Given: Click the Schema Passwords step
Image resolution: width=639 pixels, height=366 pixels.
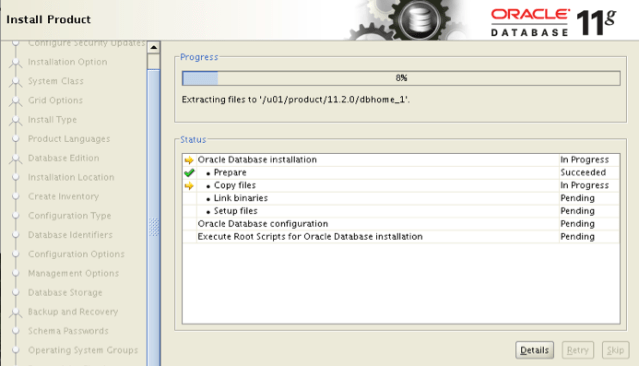Looking at the screenshot, I should coord(68,331).
